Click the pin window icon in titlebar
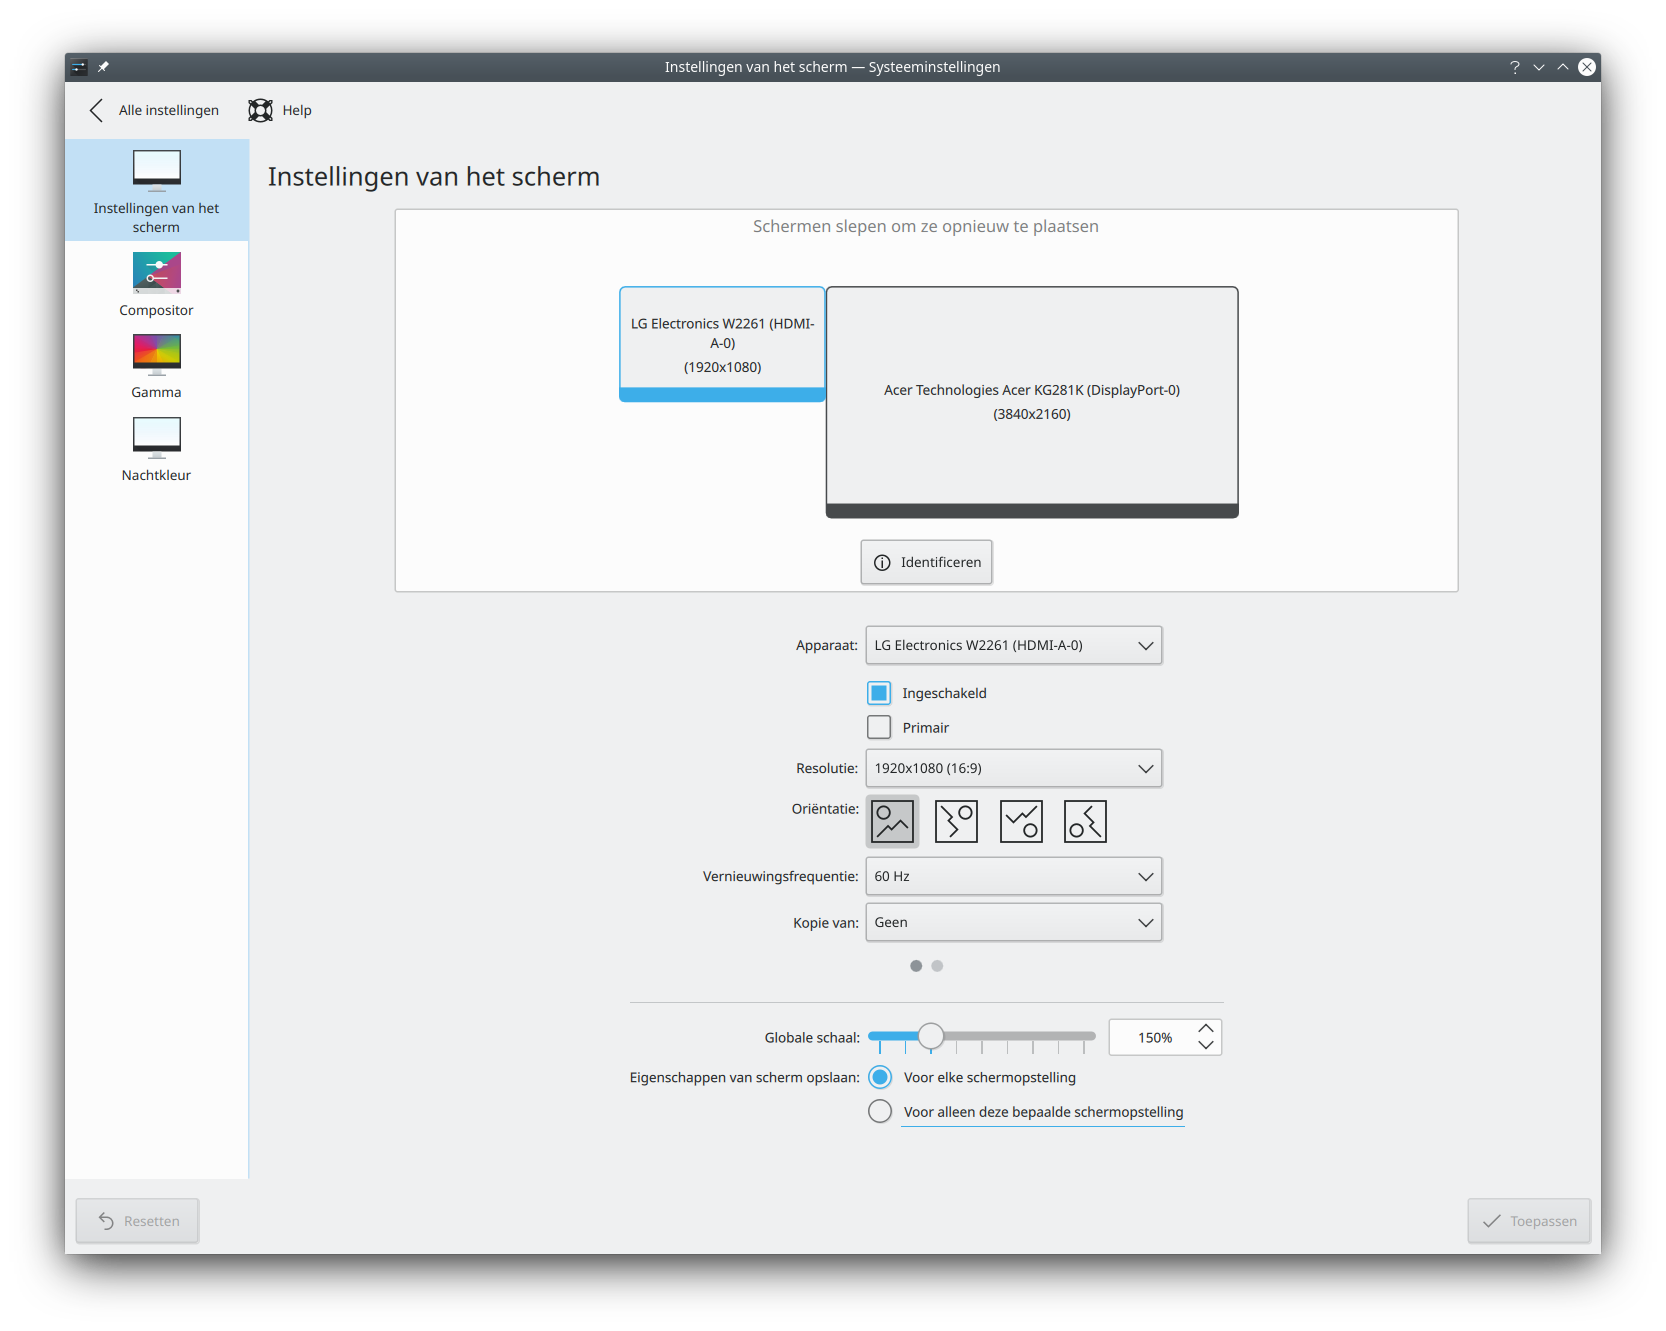1666x1331 pixels. pos(103,67)
